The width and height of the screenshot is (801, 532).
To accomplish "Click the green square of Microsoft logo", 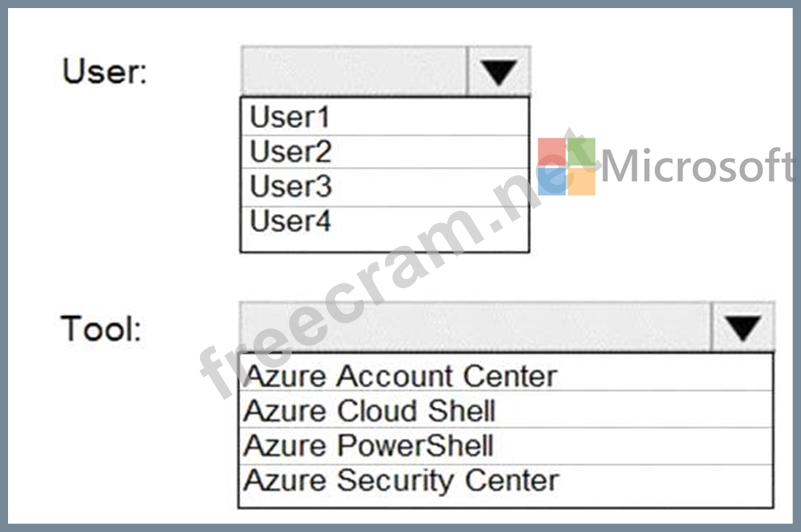I will 582,152.
